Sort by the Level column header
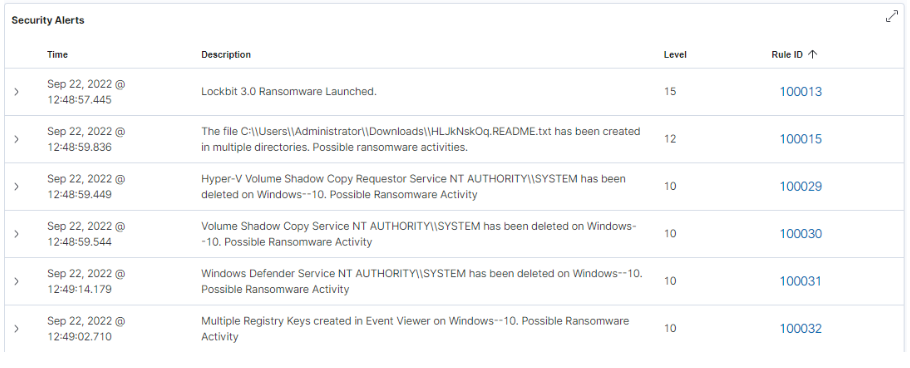 coord(675,55)
